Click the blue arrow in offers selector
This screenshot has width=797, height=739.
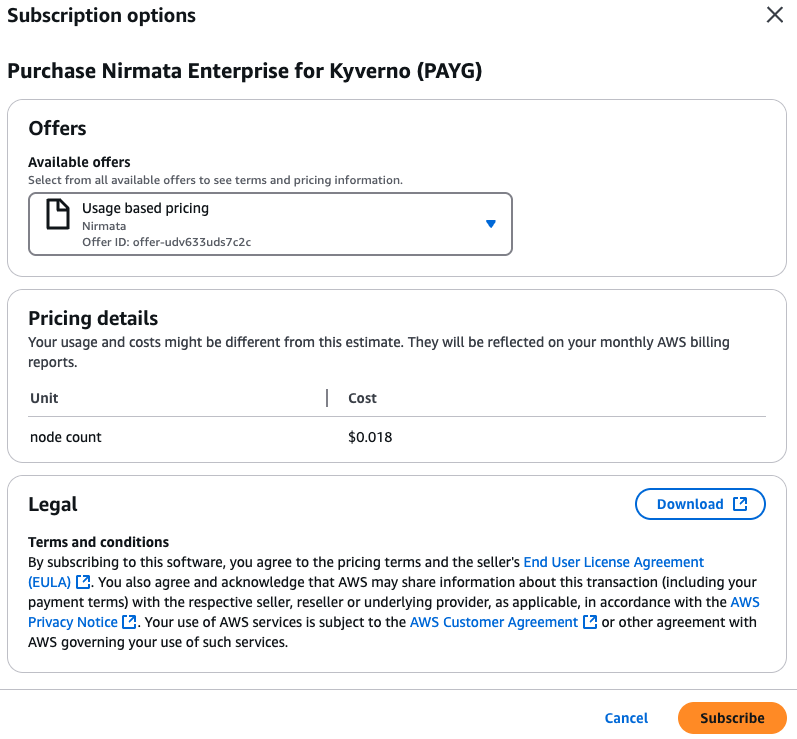491,224
